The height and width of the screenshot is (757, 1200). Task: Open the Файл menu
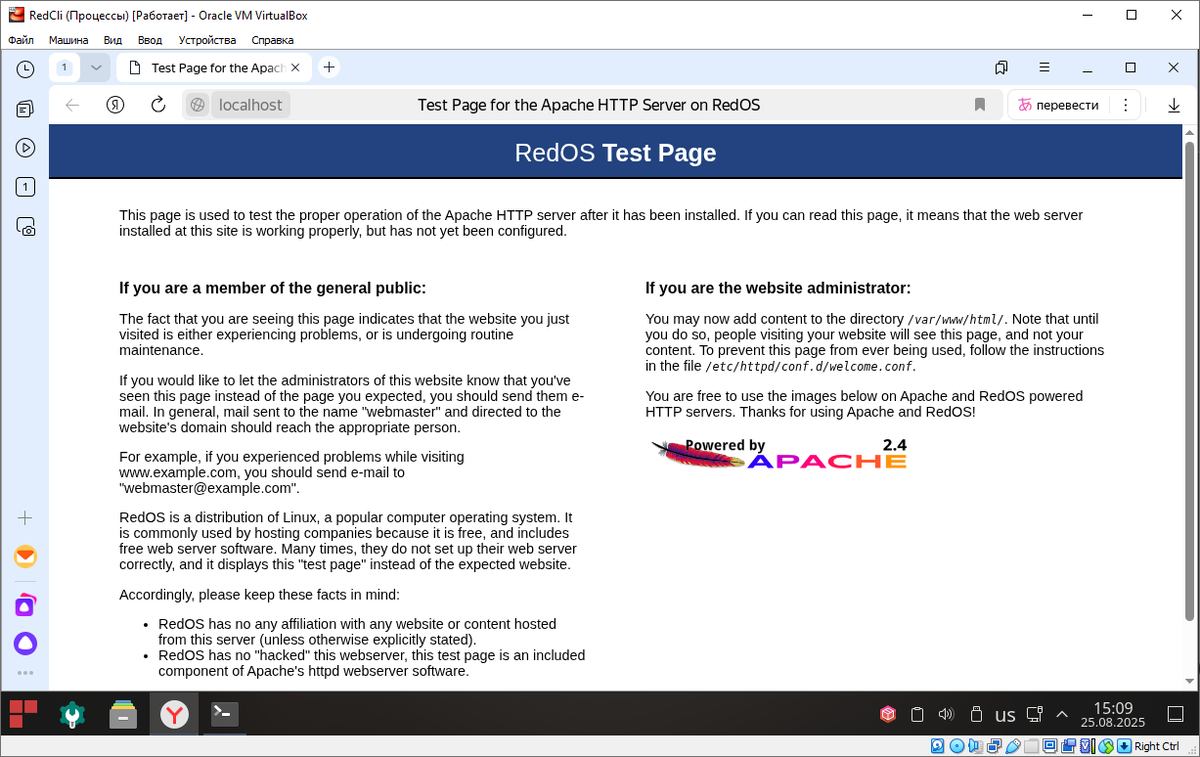[21, 40]
